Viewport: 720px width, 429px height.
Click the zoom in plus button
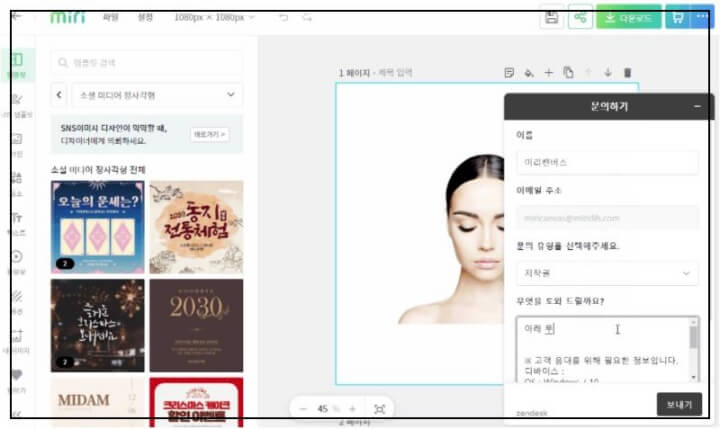(x=352, y=409)
